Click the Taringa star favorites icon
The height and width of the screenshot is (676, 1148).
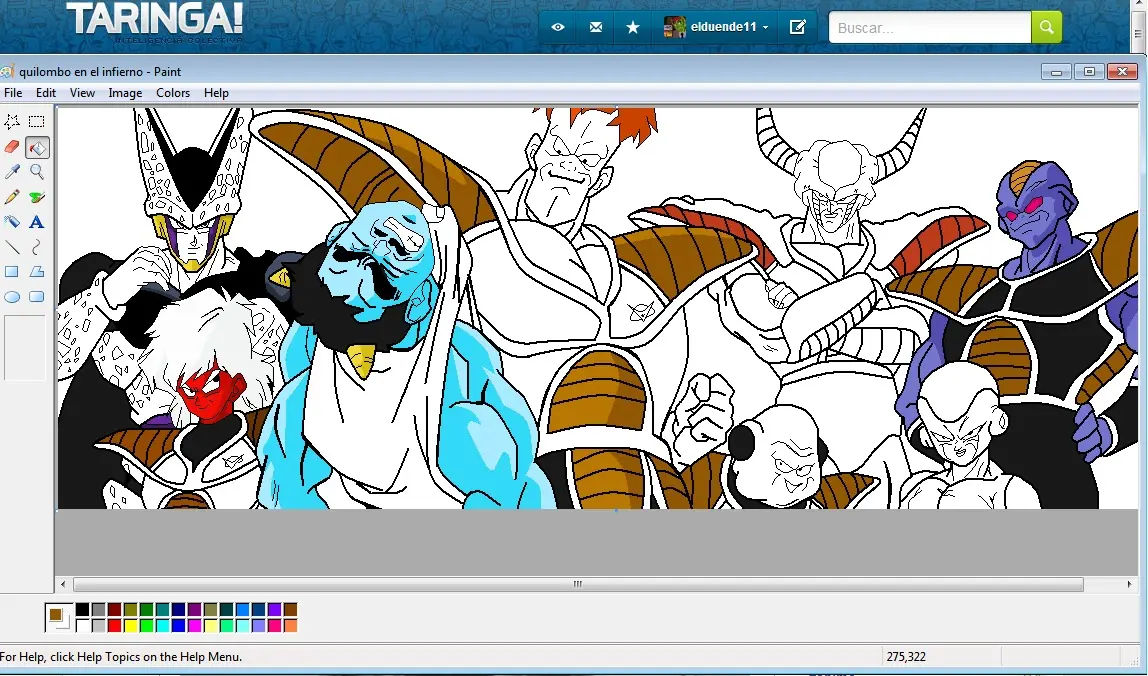(633, 27)
